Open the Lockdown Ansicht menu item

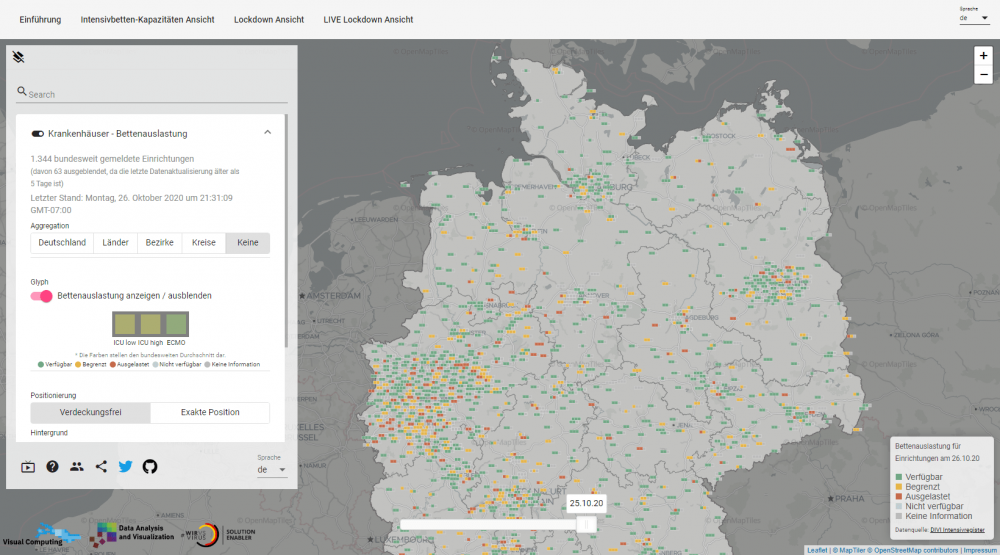click(269, 19)
